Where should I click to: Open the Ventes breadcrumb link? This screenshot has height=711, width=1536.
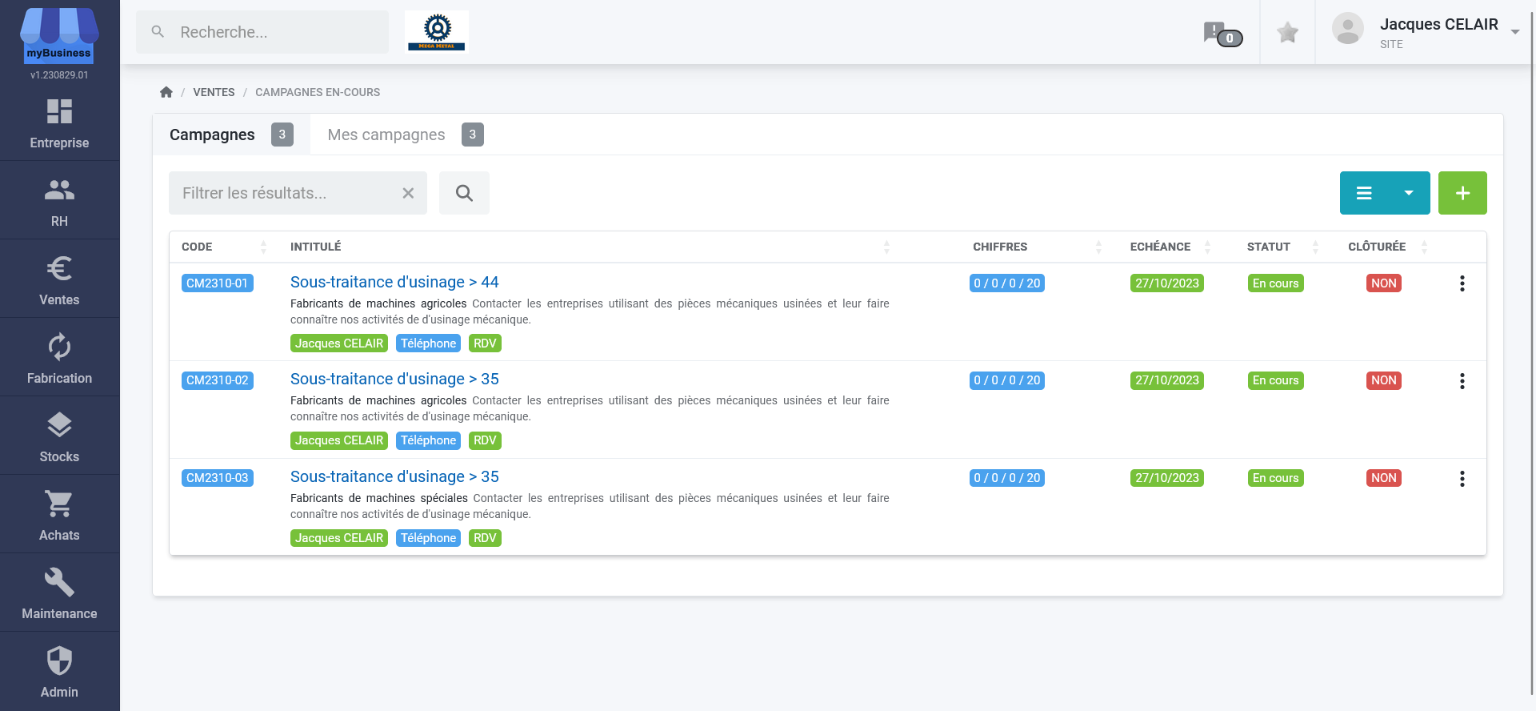(214, 92)
